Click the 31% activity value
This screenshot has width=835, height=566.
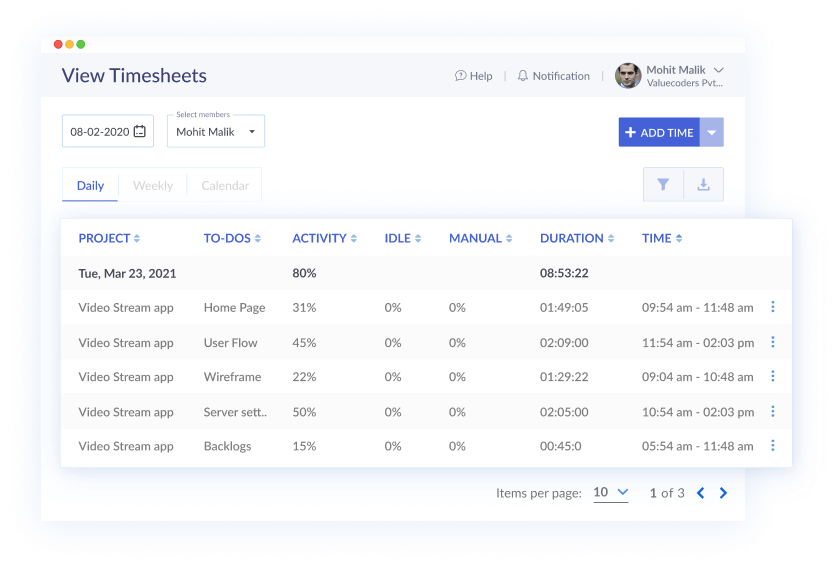point(304,308)
